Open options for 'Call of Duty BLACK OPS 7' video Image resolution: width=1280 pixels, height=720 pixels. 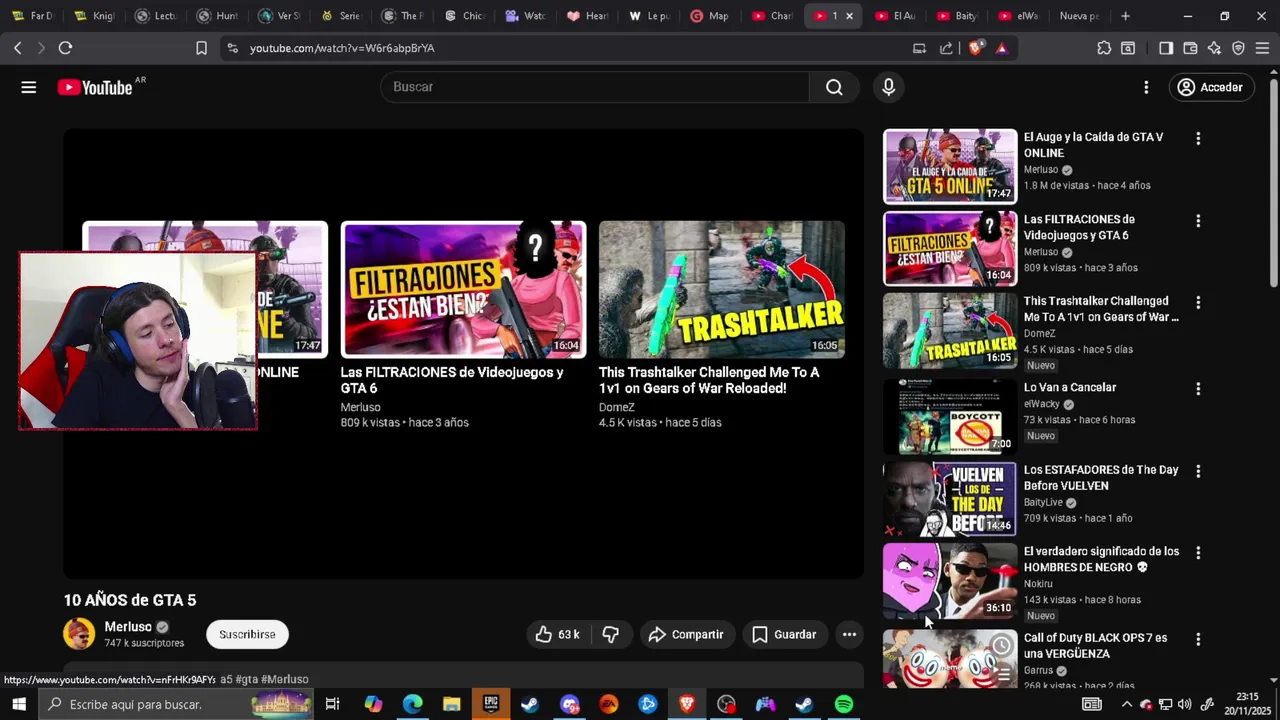pos(1198,639)
